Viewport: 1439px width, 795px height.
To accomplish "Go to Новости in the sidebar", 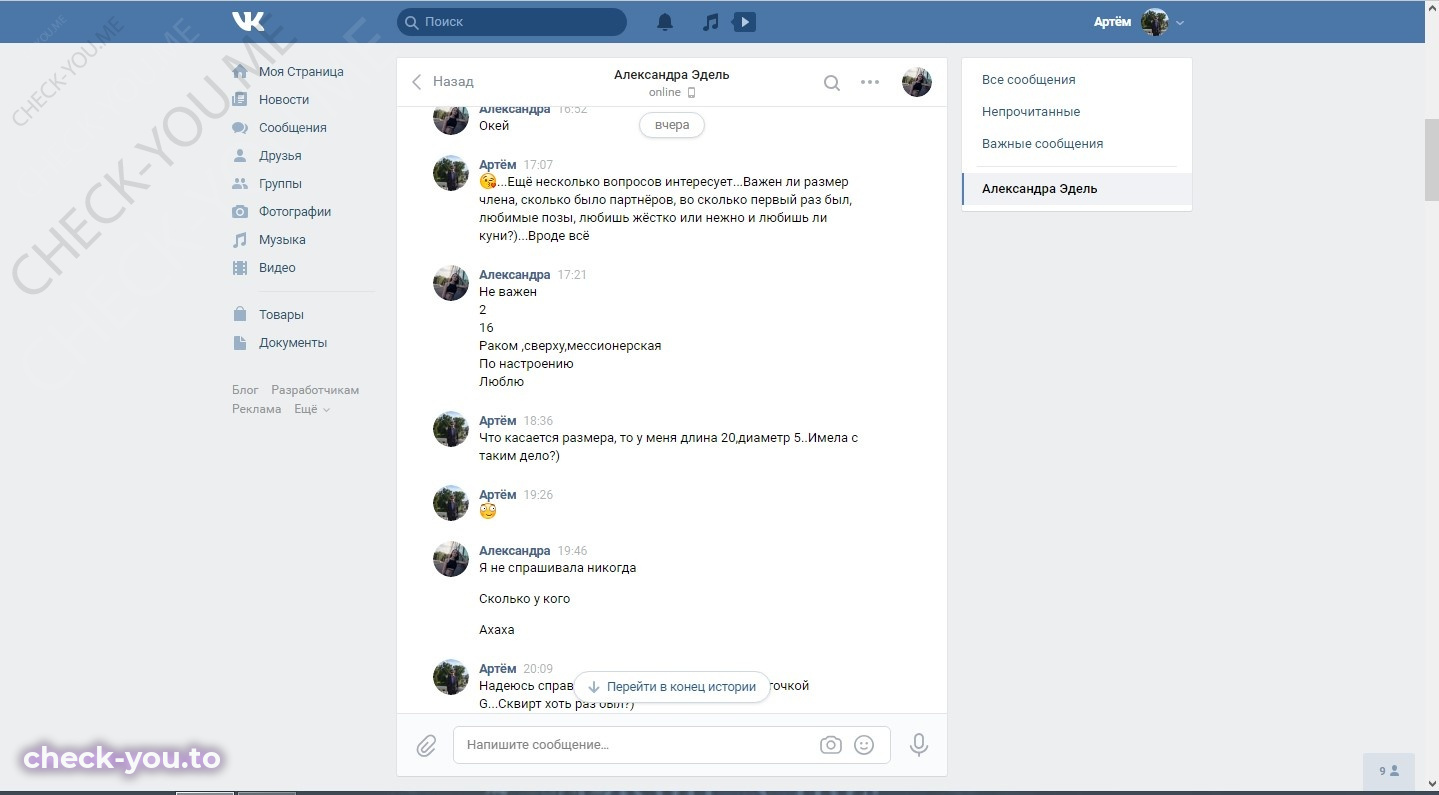I will point(284,100).
